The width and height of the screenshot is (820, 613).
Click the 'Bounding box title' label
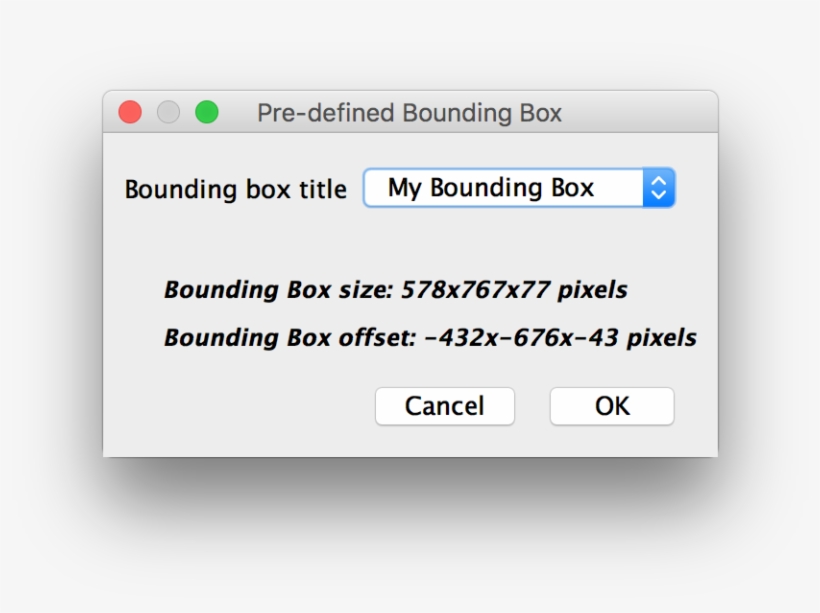coord(235,189)
